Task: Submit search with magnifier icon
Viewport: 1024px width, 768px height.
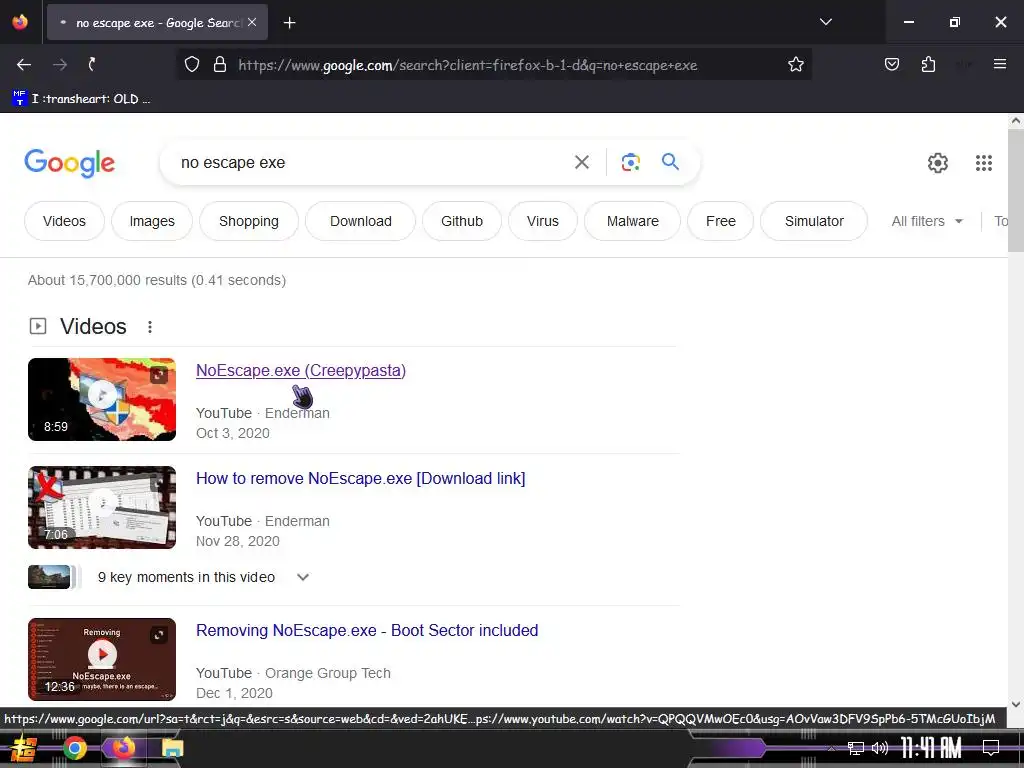Action: click(x=670, y=161)
